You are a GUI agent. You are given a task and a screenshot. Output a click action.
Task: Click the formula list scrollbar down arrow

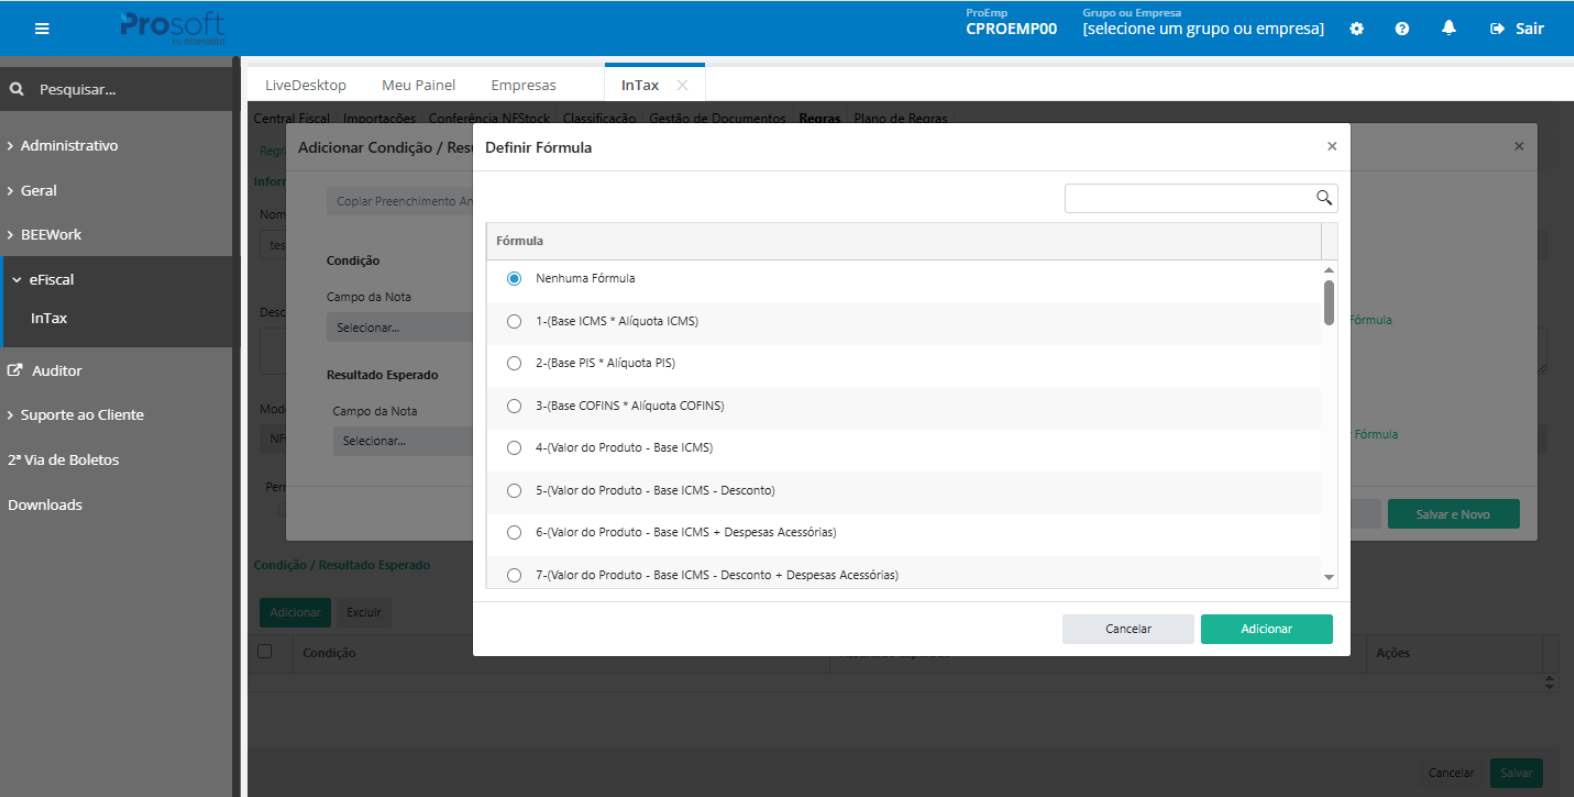pos(1328,577)
